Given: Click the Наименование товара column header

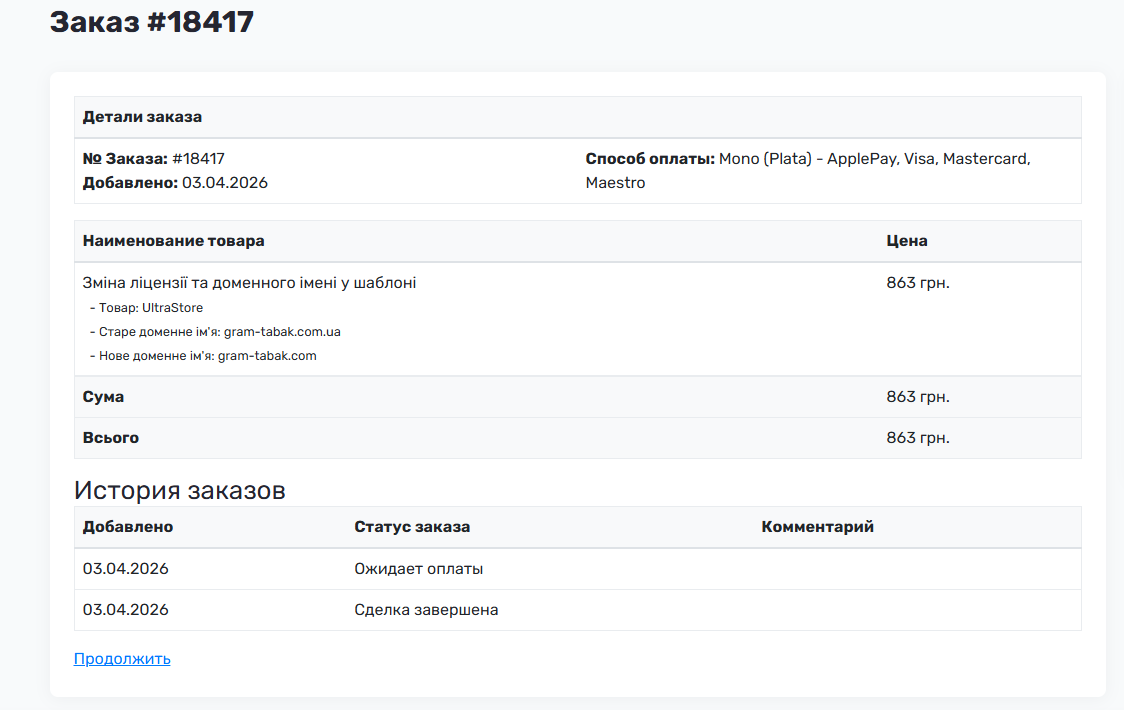Looking at the screenshot, I should [173, 241].
